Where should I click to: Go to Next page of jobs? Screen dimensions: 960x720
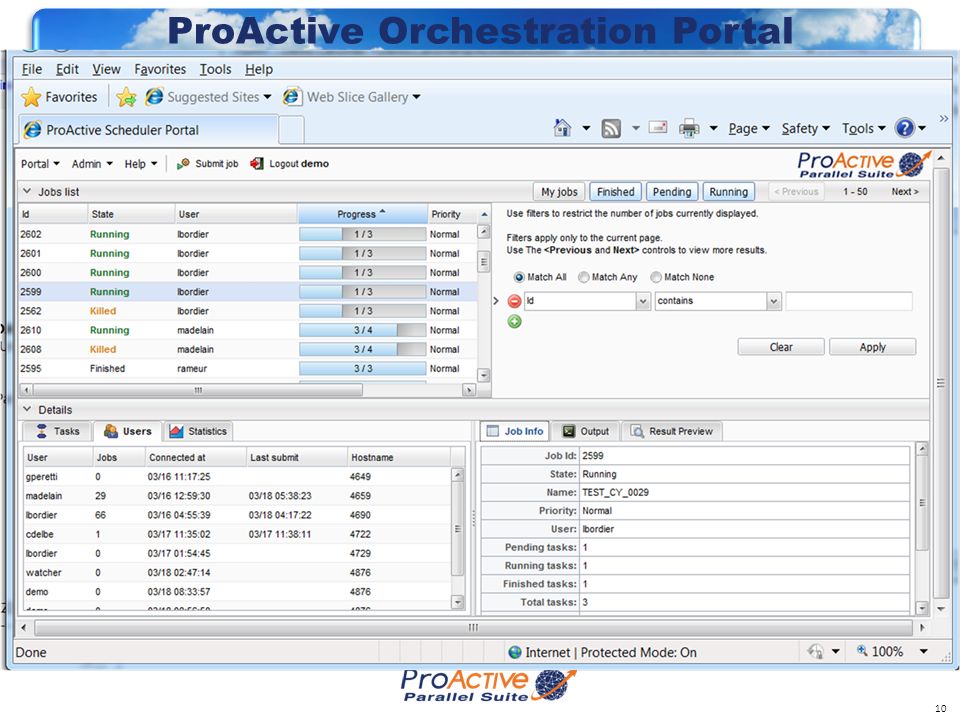904,192
